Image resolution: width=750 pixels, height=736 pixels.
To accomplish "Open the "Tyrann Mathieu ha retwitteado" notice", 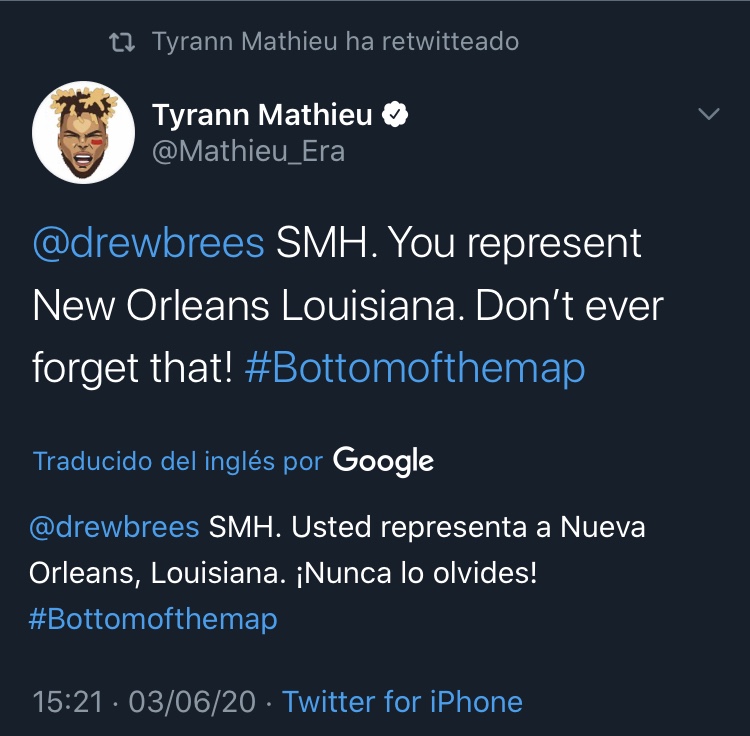I will click(335, 42).
